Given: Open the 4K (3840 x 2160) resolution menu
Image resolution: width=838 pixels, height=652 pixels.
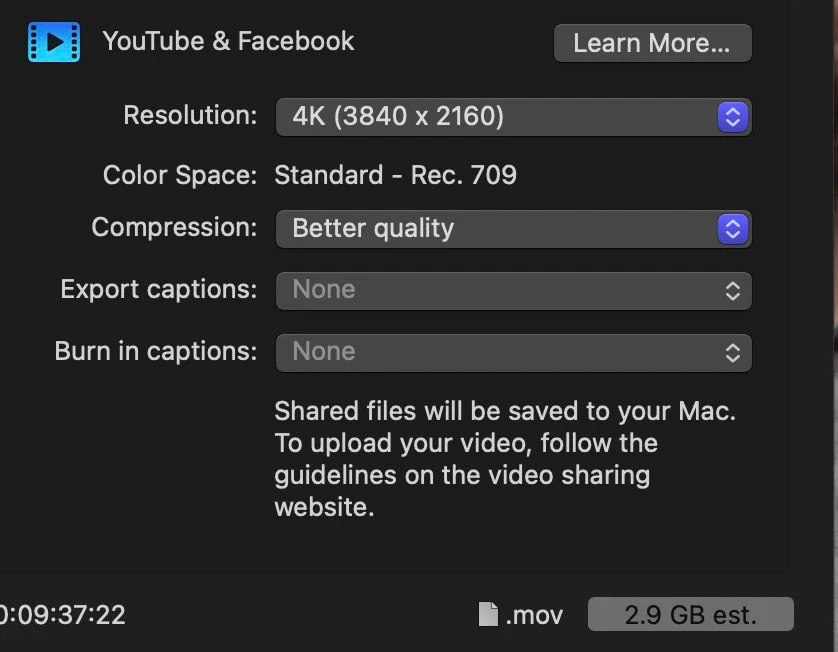Looking at the screenshot, I should pos(514,117).
